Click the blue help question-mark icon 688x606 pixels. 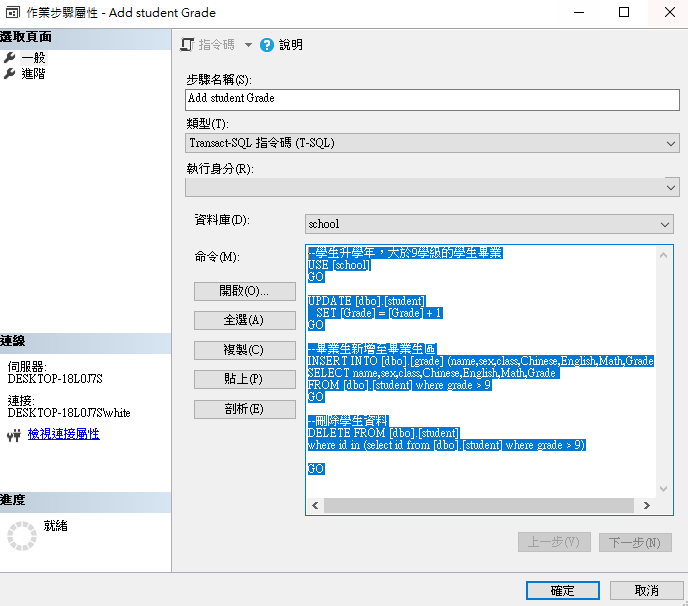coord(267,45)
